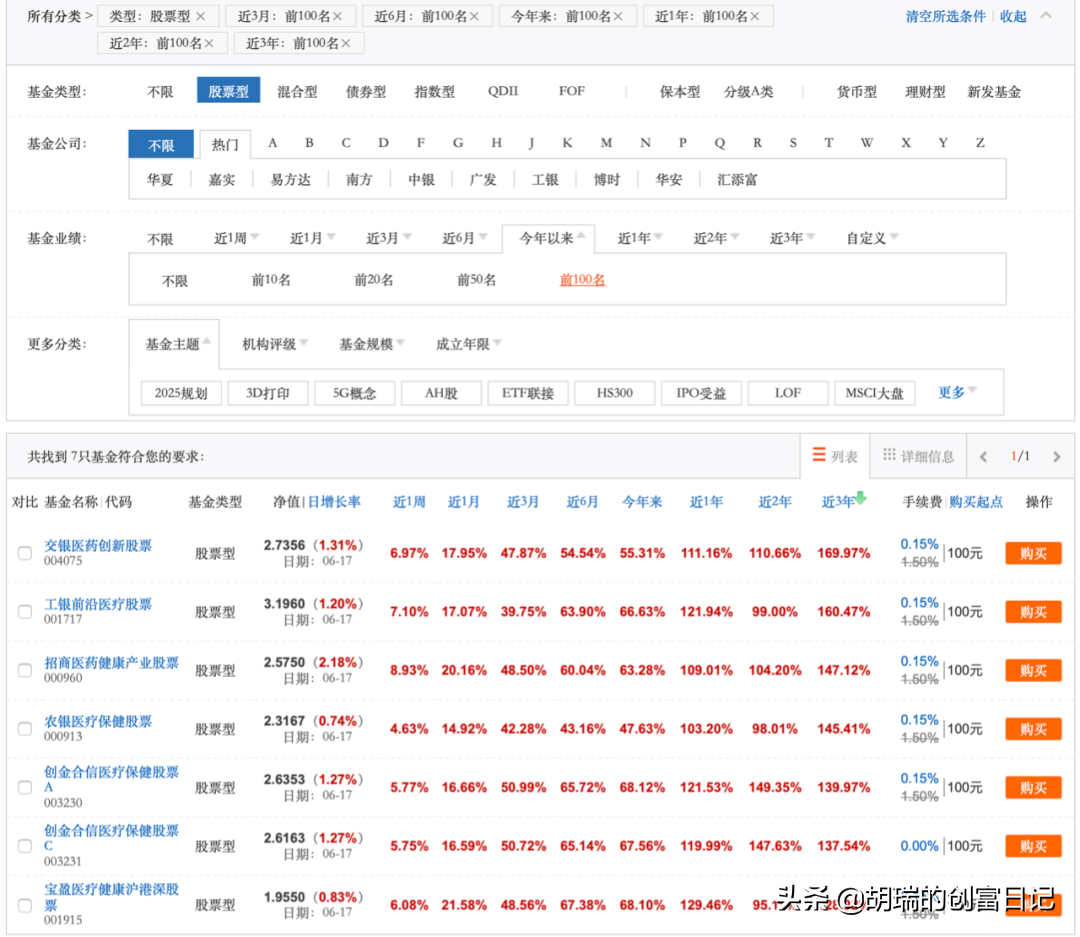Remove the 近2年:前100名 filter tag
The width and height of the screenshot is (1080, 937).
[x=209, y=43]
